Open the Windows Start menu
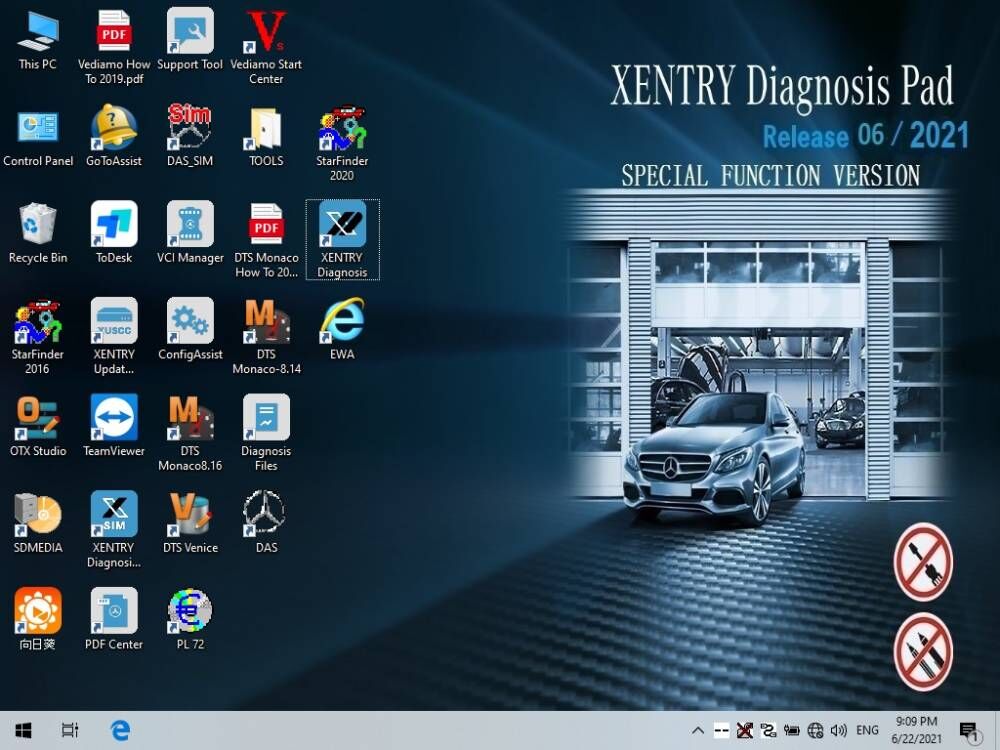 pyautogui.click(x=24, y=730)
